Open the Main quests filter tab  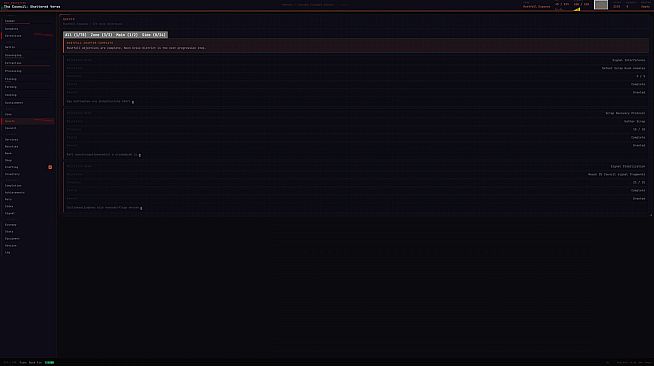point(127,35)
